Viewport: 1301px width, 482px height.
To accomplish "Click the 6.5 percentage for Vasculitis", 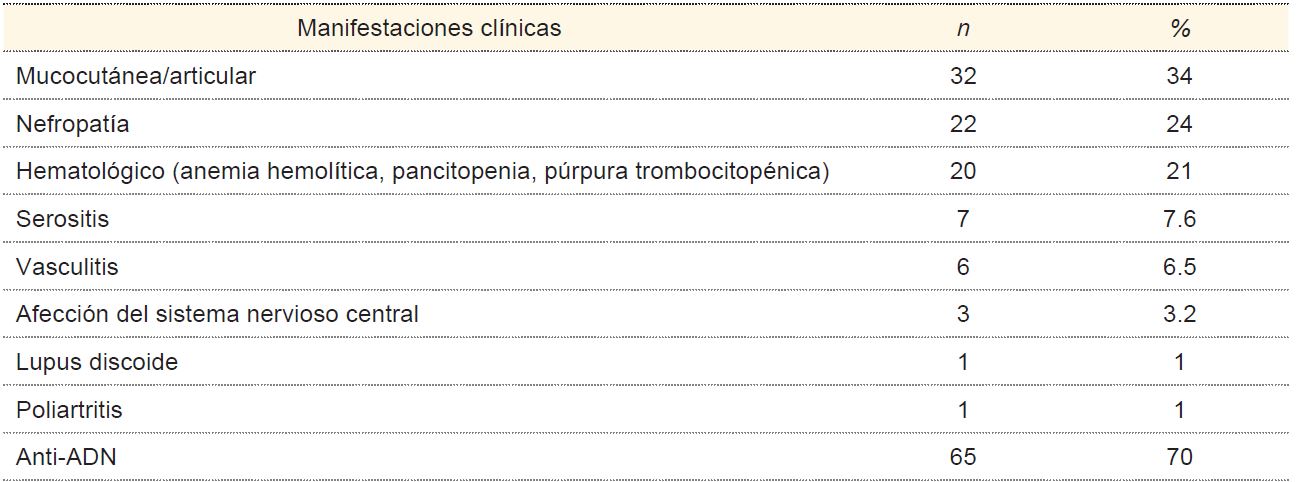I will click(x=1180, y=267).
